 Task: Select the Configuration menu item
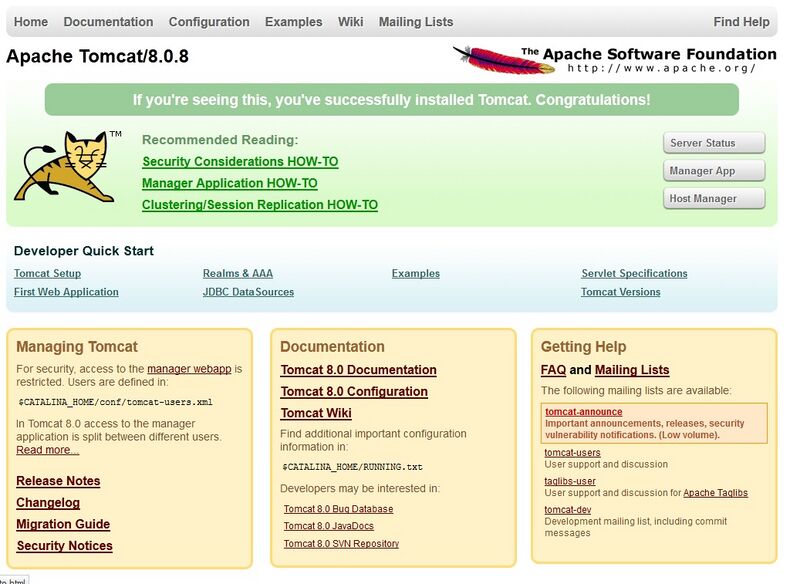coord(208,21)
